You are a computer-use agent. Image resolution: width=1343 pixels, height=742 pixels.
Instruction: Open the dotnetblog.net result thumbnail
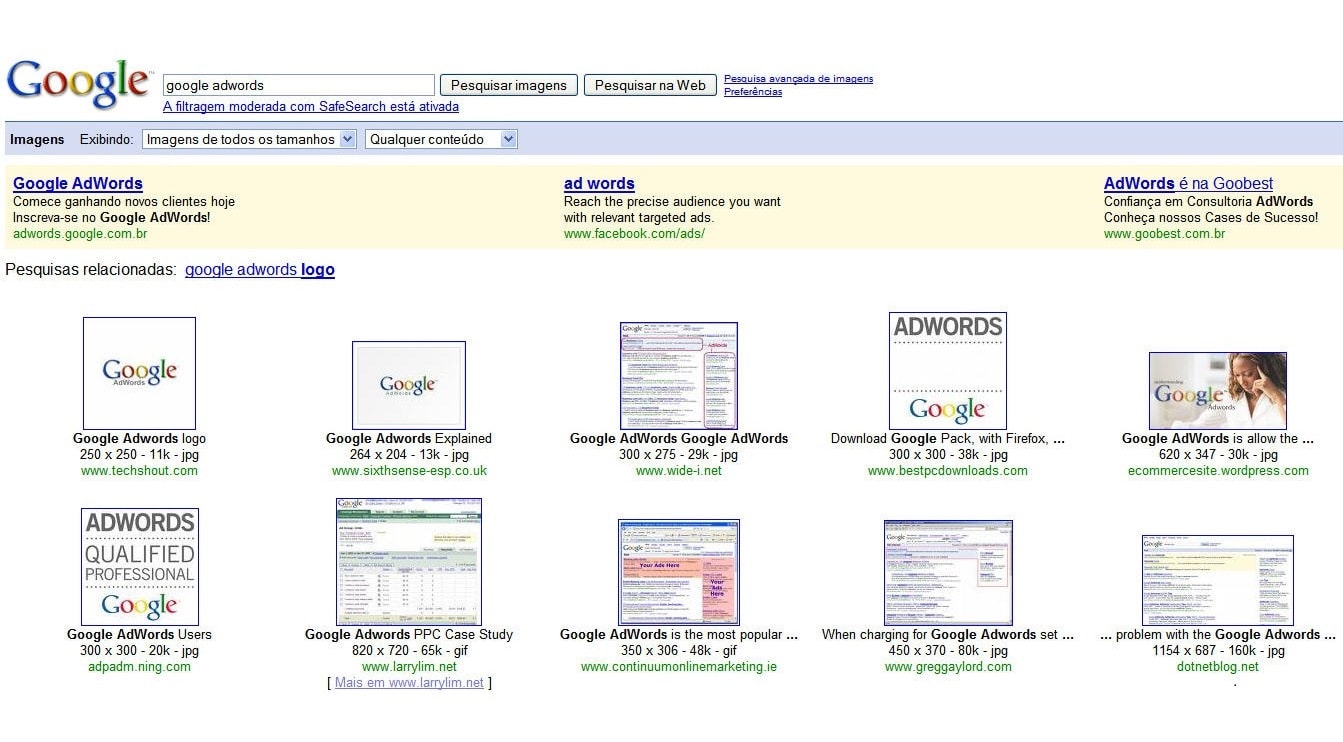(x=1217, y=580)
